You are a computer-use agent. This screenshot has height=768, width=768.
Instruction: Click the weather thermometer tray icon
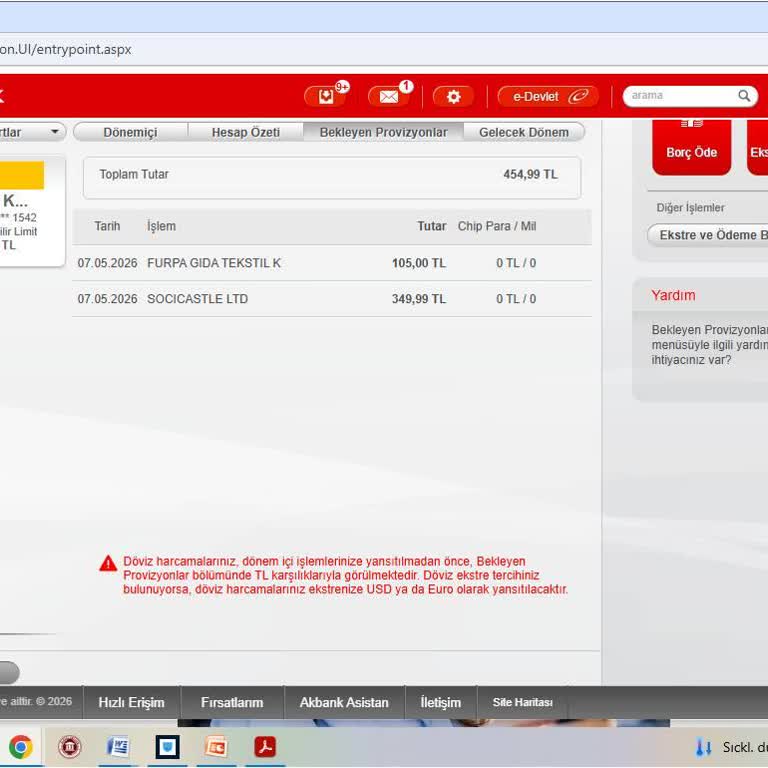click(704, 747)
